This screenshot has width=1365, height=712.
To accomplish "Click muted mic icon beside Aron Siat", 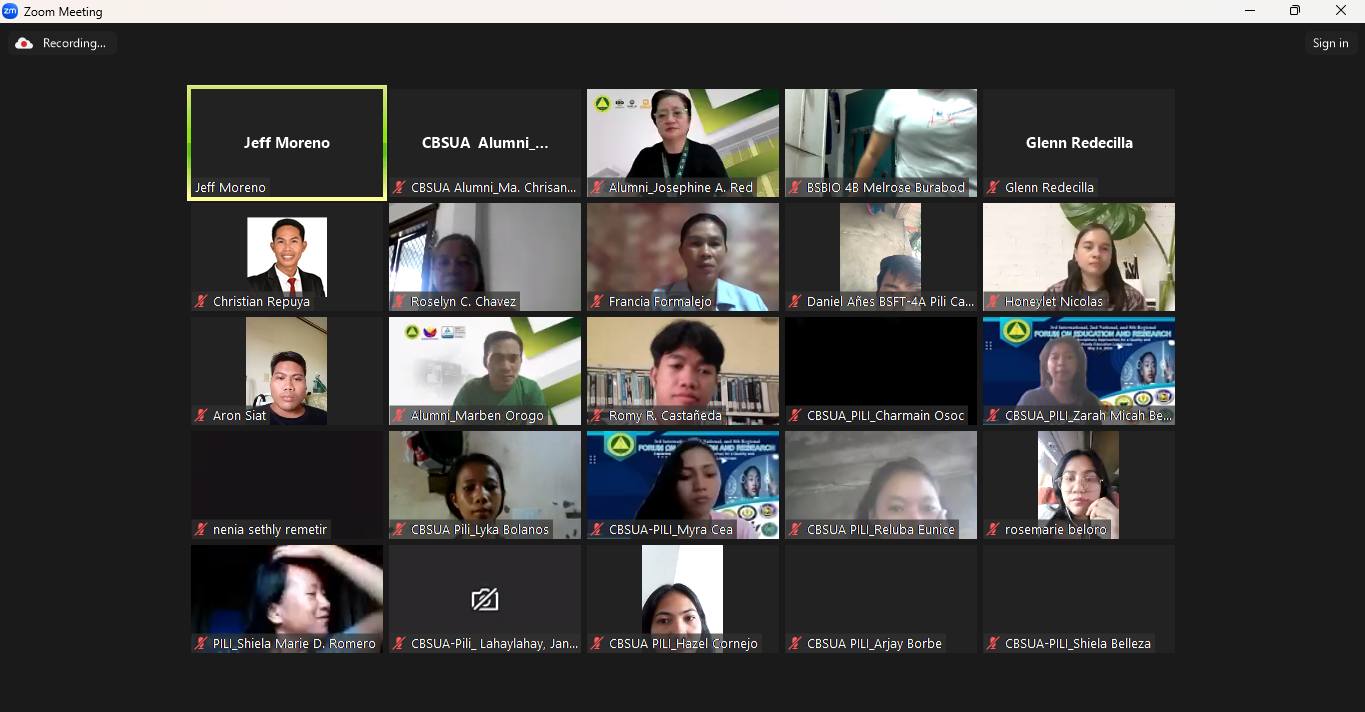I will (x=202, y=415).
